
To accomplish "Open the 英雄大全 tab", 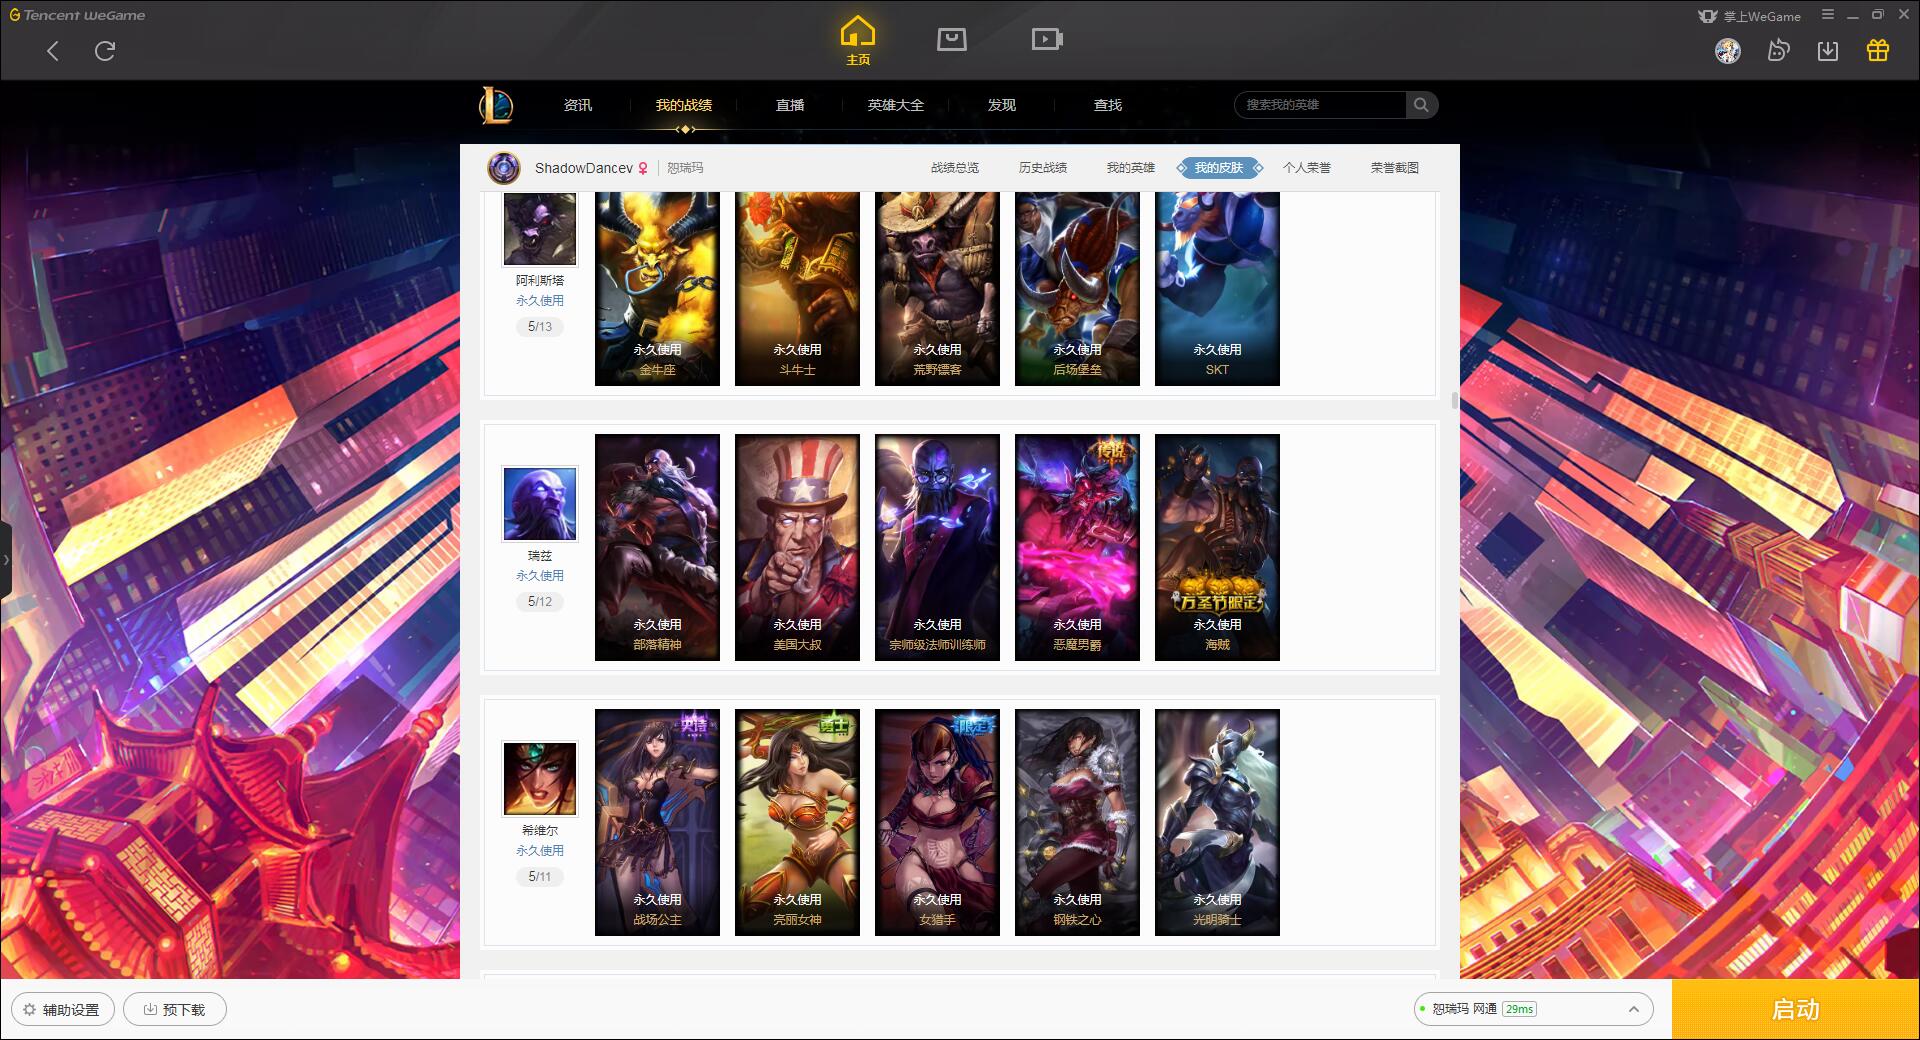I will tap(896, 105).
